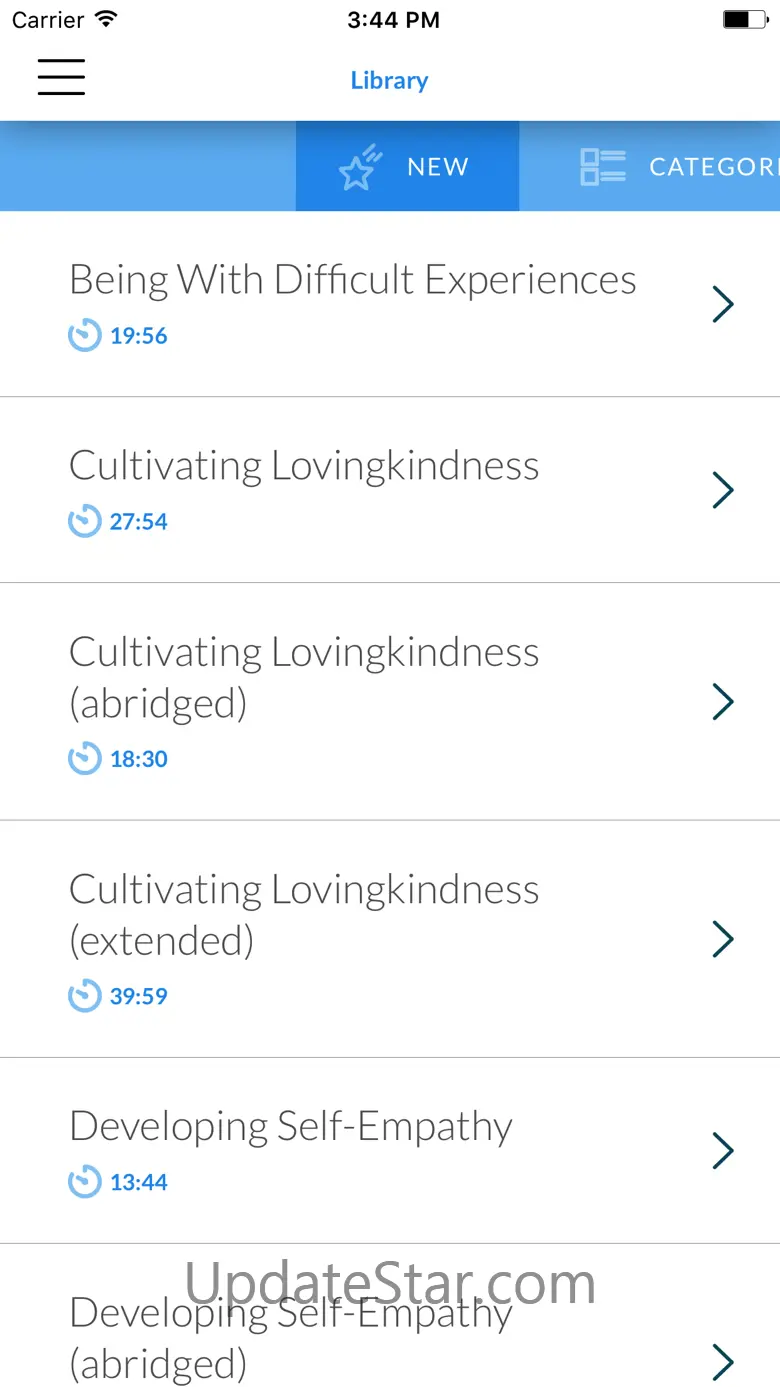Tap the clock icon showing 39:59
Viewport: 780px width, 1387px height.
pos(85,996)
